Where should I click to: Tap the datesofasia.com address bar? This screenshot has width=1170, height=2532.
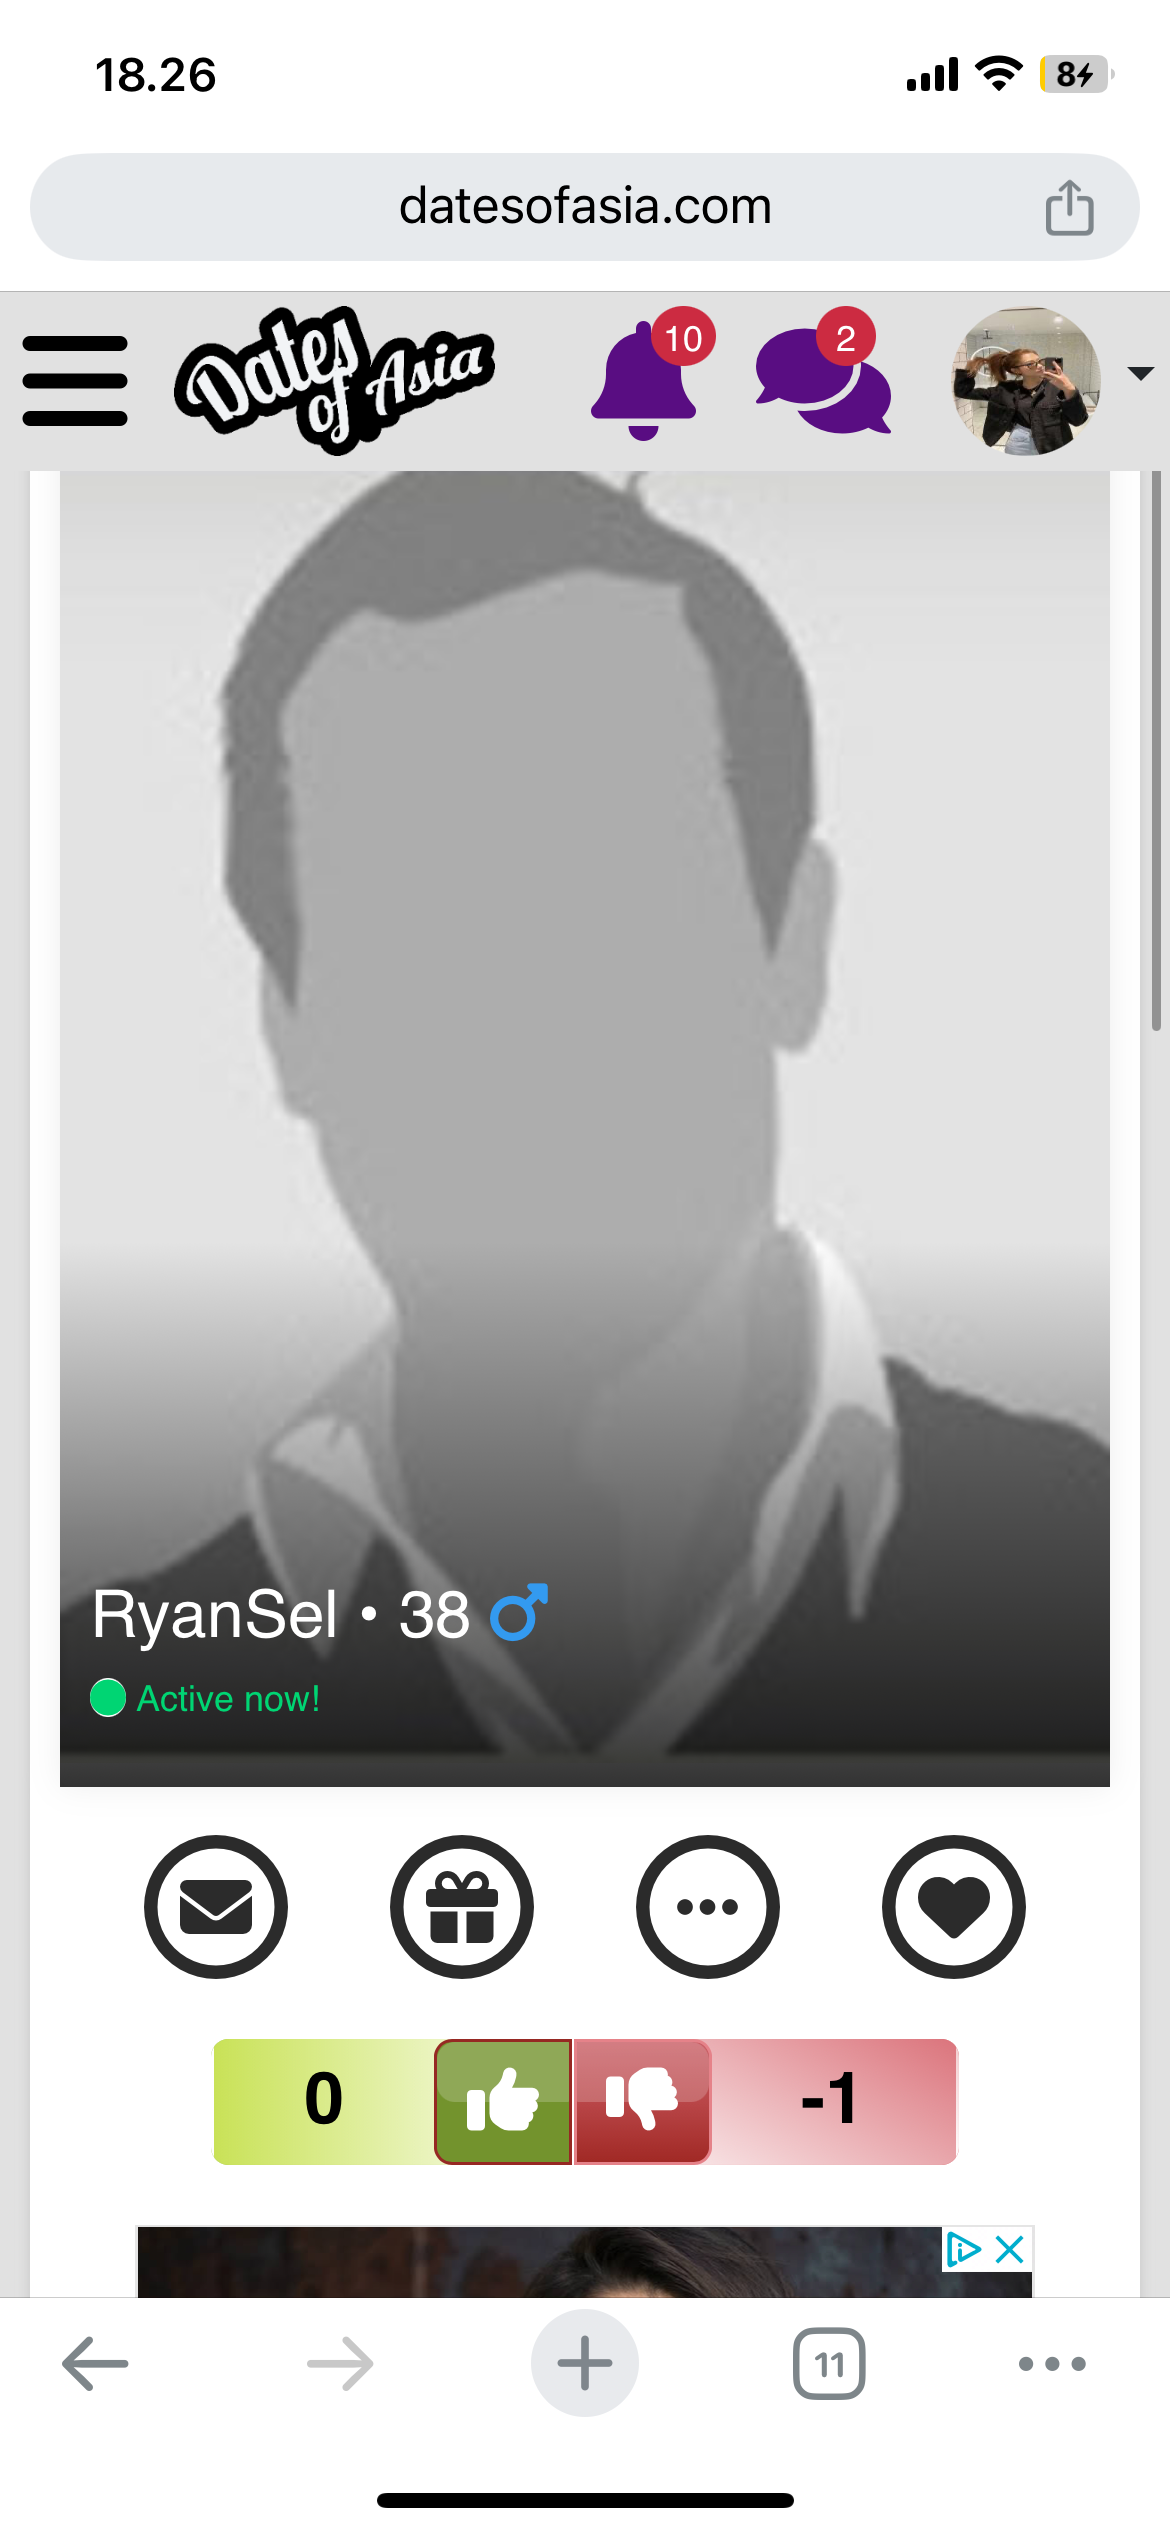click(x=585, y=207)
